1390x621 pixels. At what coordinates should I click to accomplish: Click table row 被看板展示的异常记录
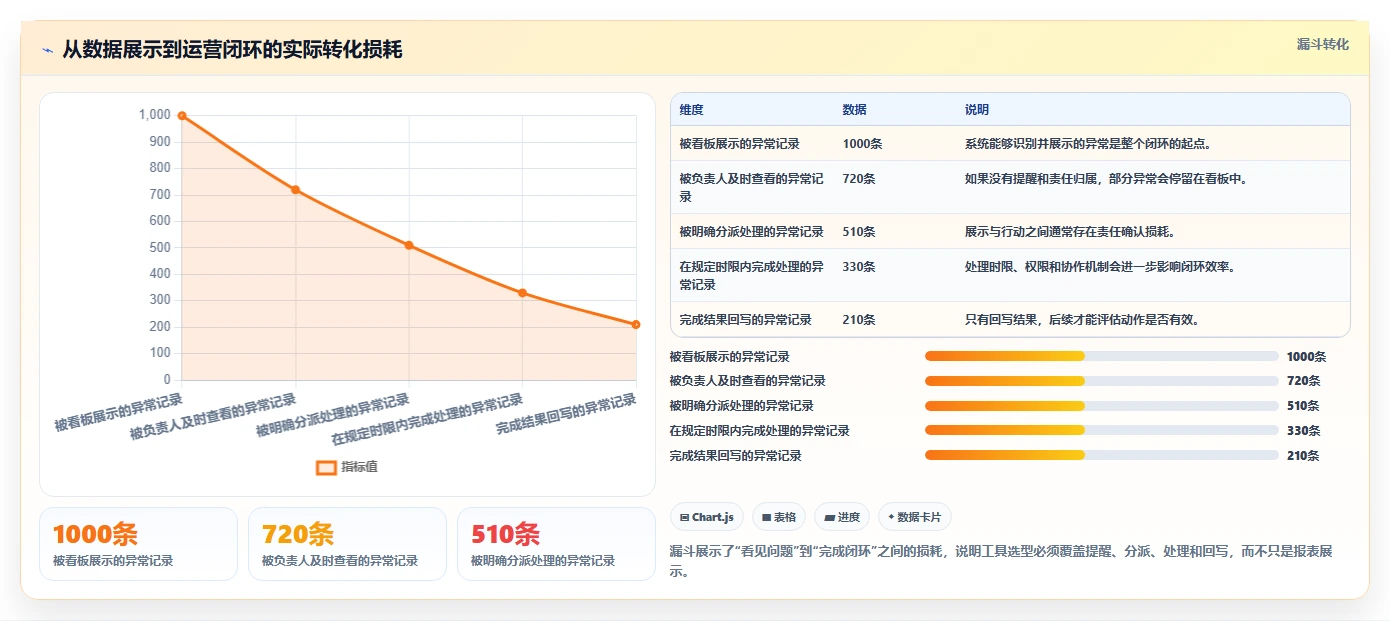click(x=1010, y=144)
